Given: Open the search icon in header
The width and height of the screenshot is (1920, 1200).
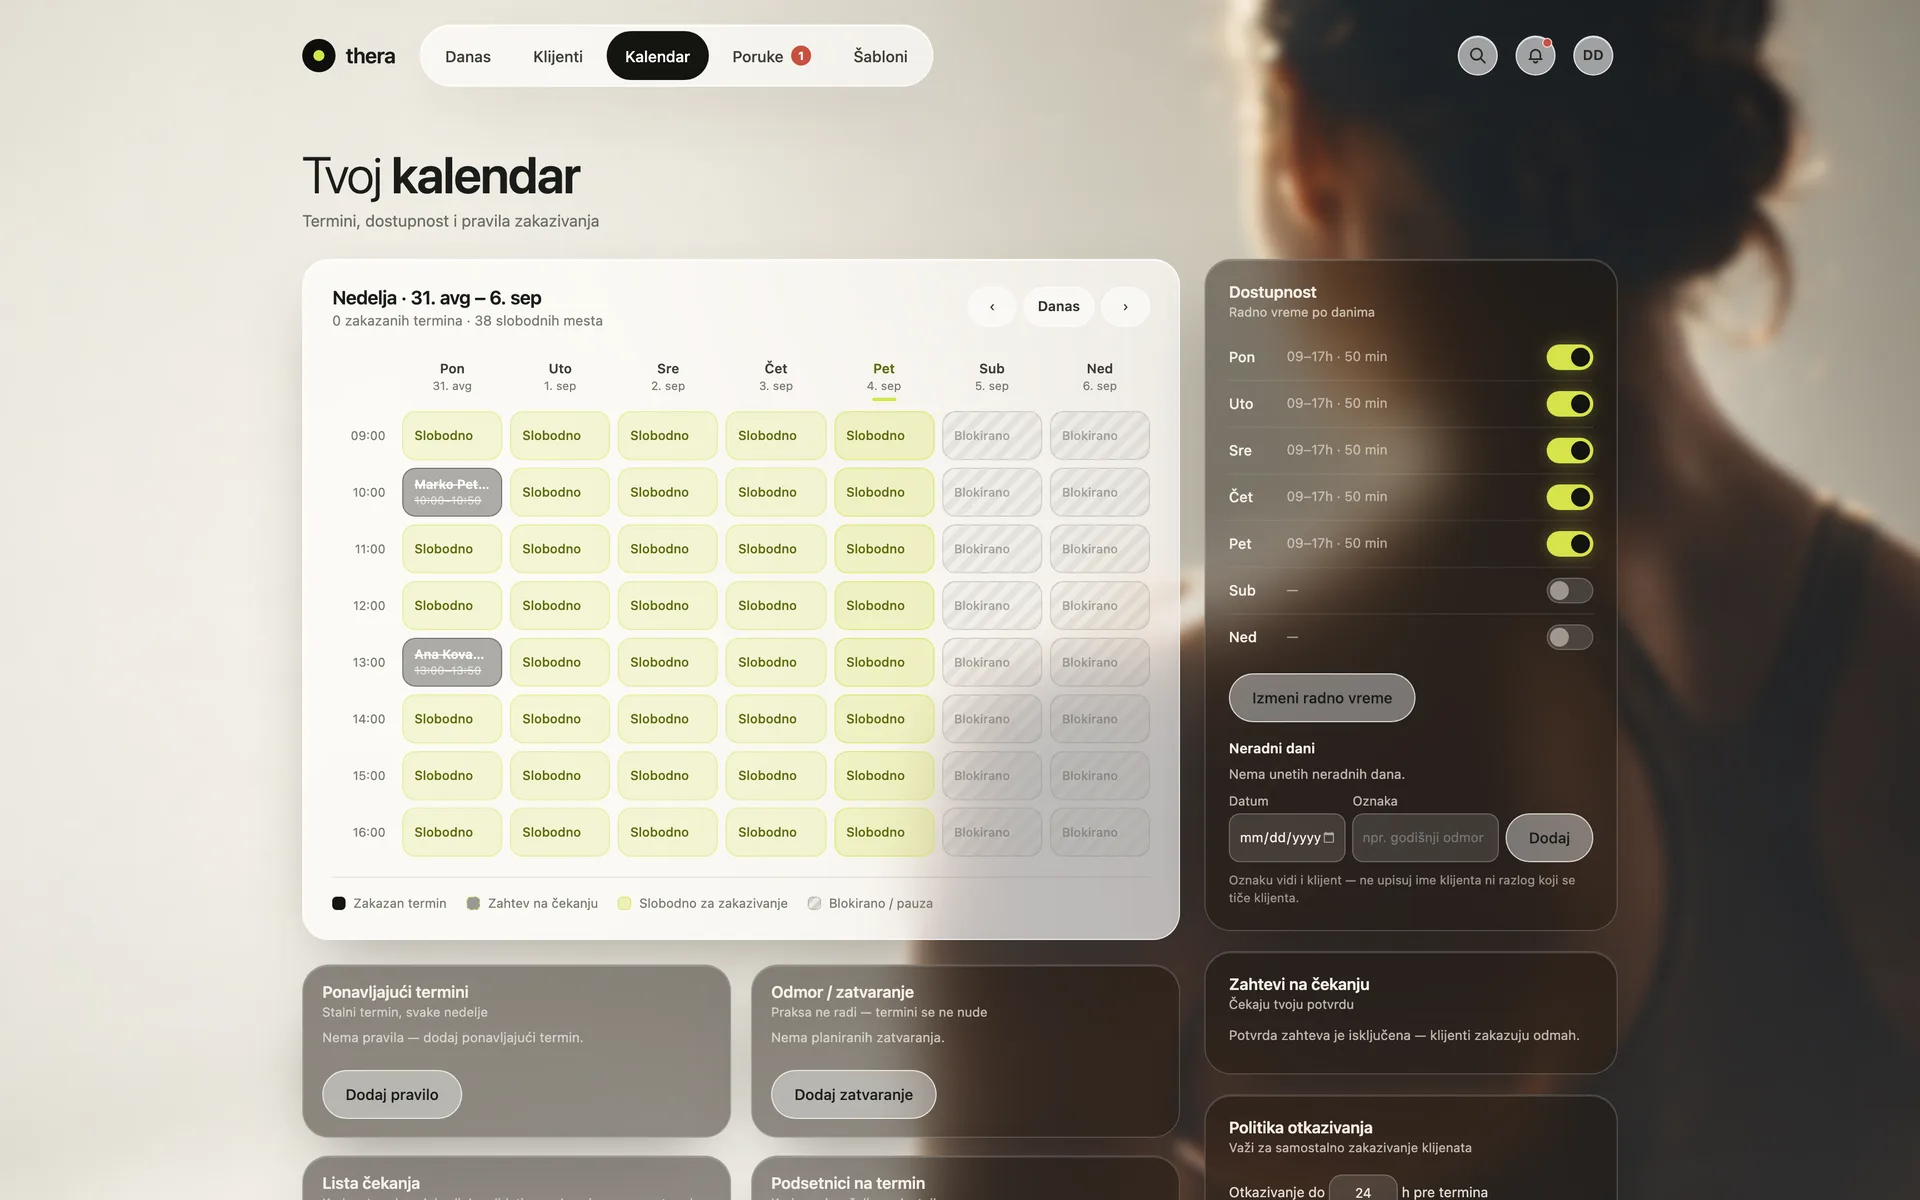Looking at the screenshot, I should pyautogui.click(x=1477, y=56).
